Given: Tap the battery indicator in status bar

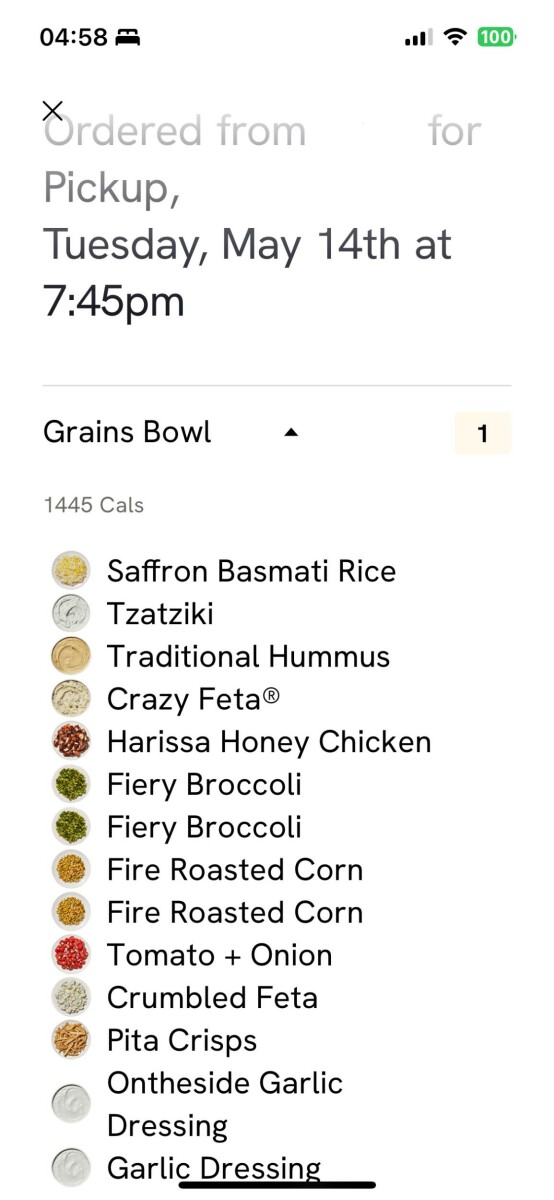Looking at the screenshot, I should point(496,37).
